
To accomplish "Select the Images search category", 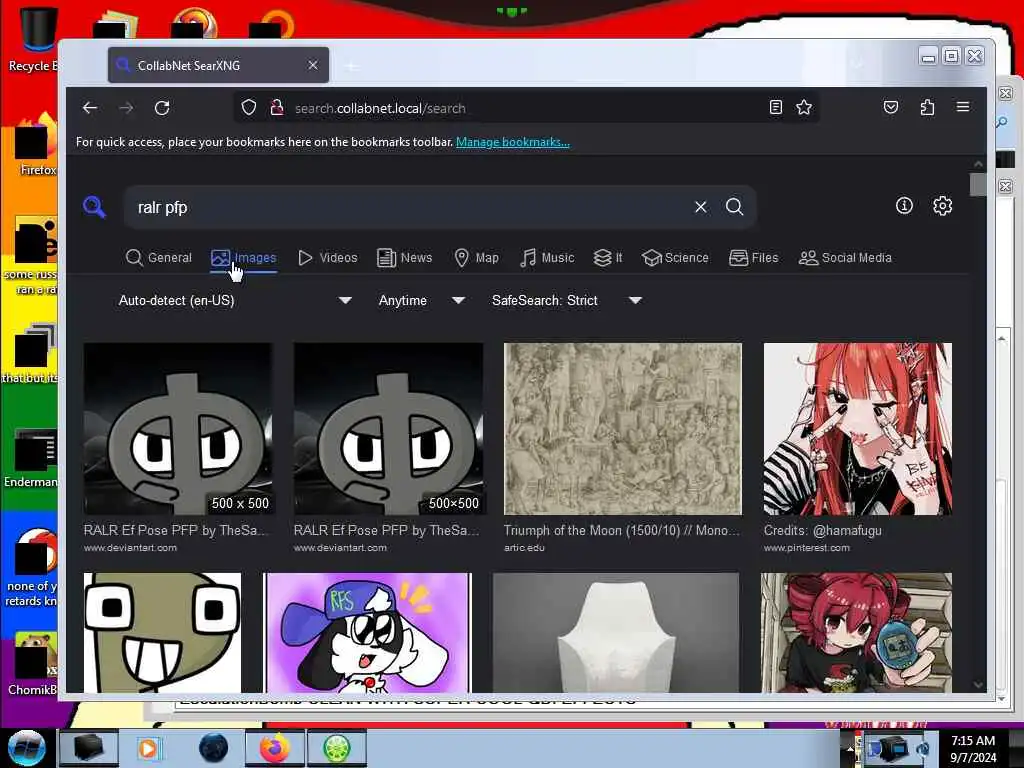I will (244, 258).
